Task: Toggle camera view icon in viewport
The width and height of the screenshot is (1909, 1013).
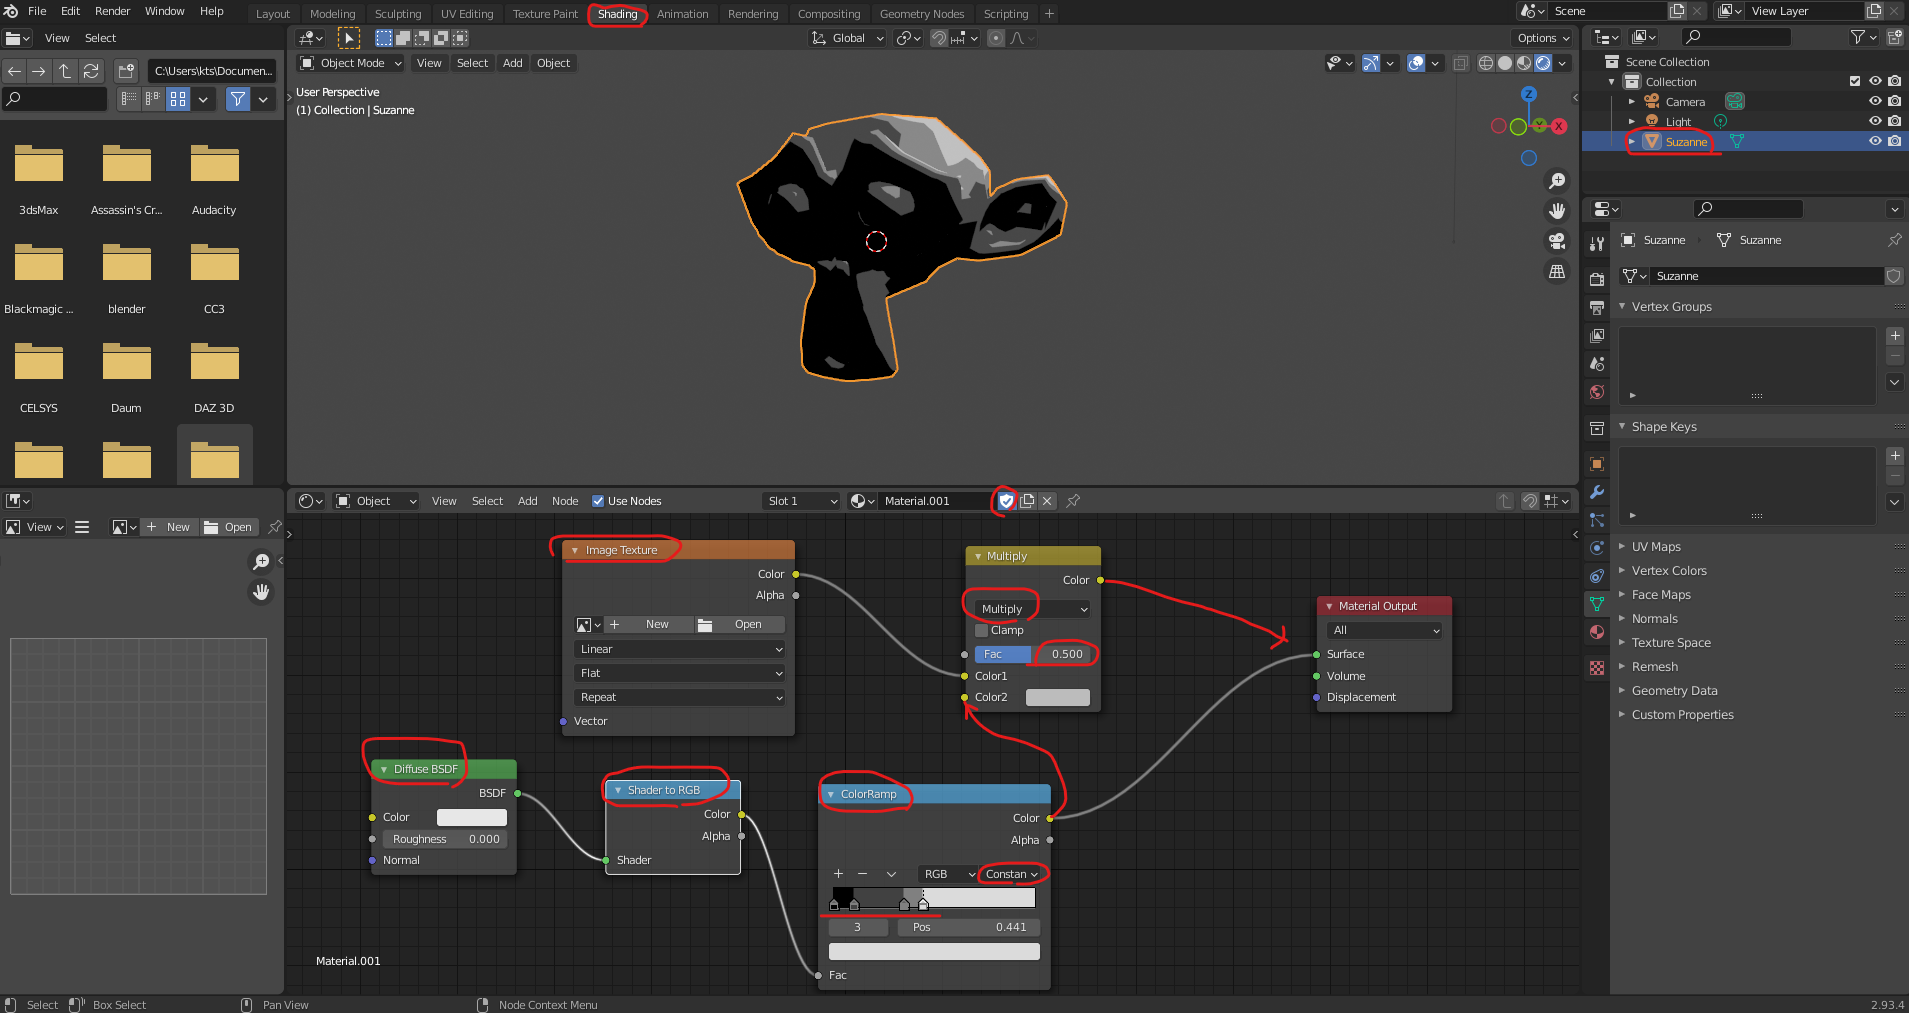Action: click(1557, 241)
